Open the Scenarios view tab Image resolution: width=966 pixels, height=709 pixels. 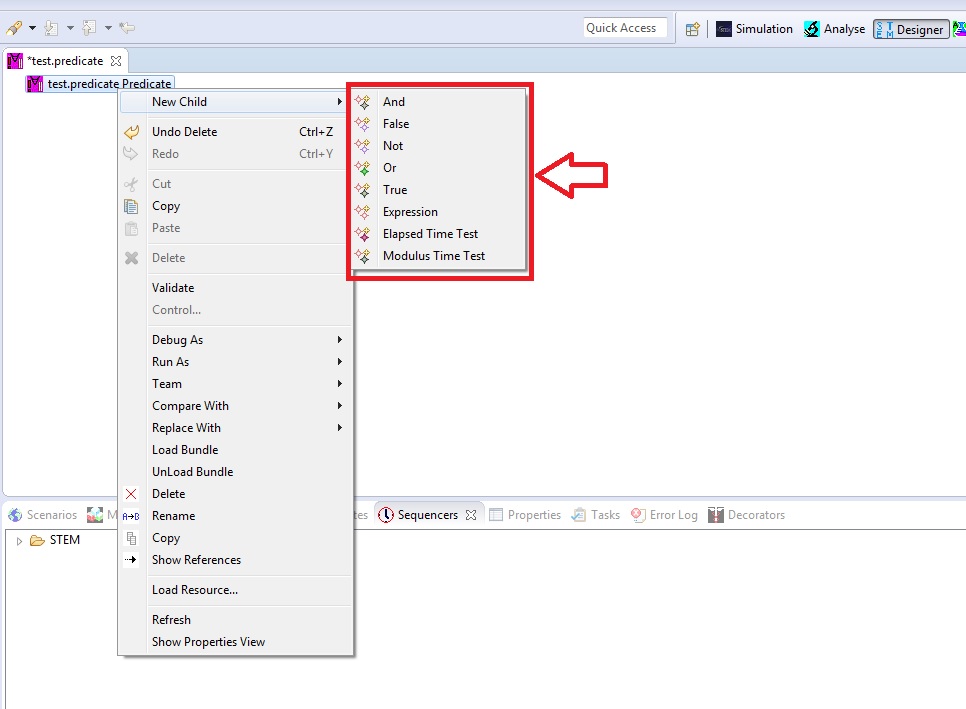[43, 515]
